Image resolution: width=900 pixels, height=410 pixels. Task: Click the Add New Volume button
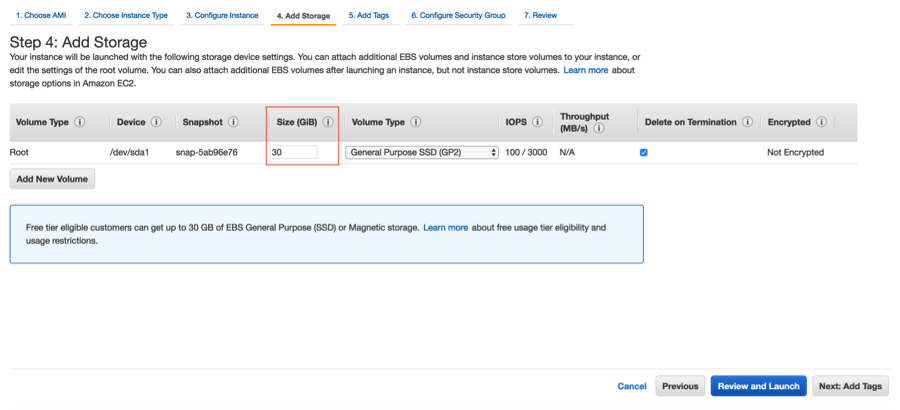(x=52, y=179)
